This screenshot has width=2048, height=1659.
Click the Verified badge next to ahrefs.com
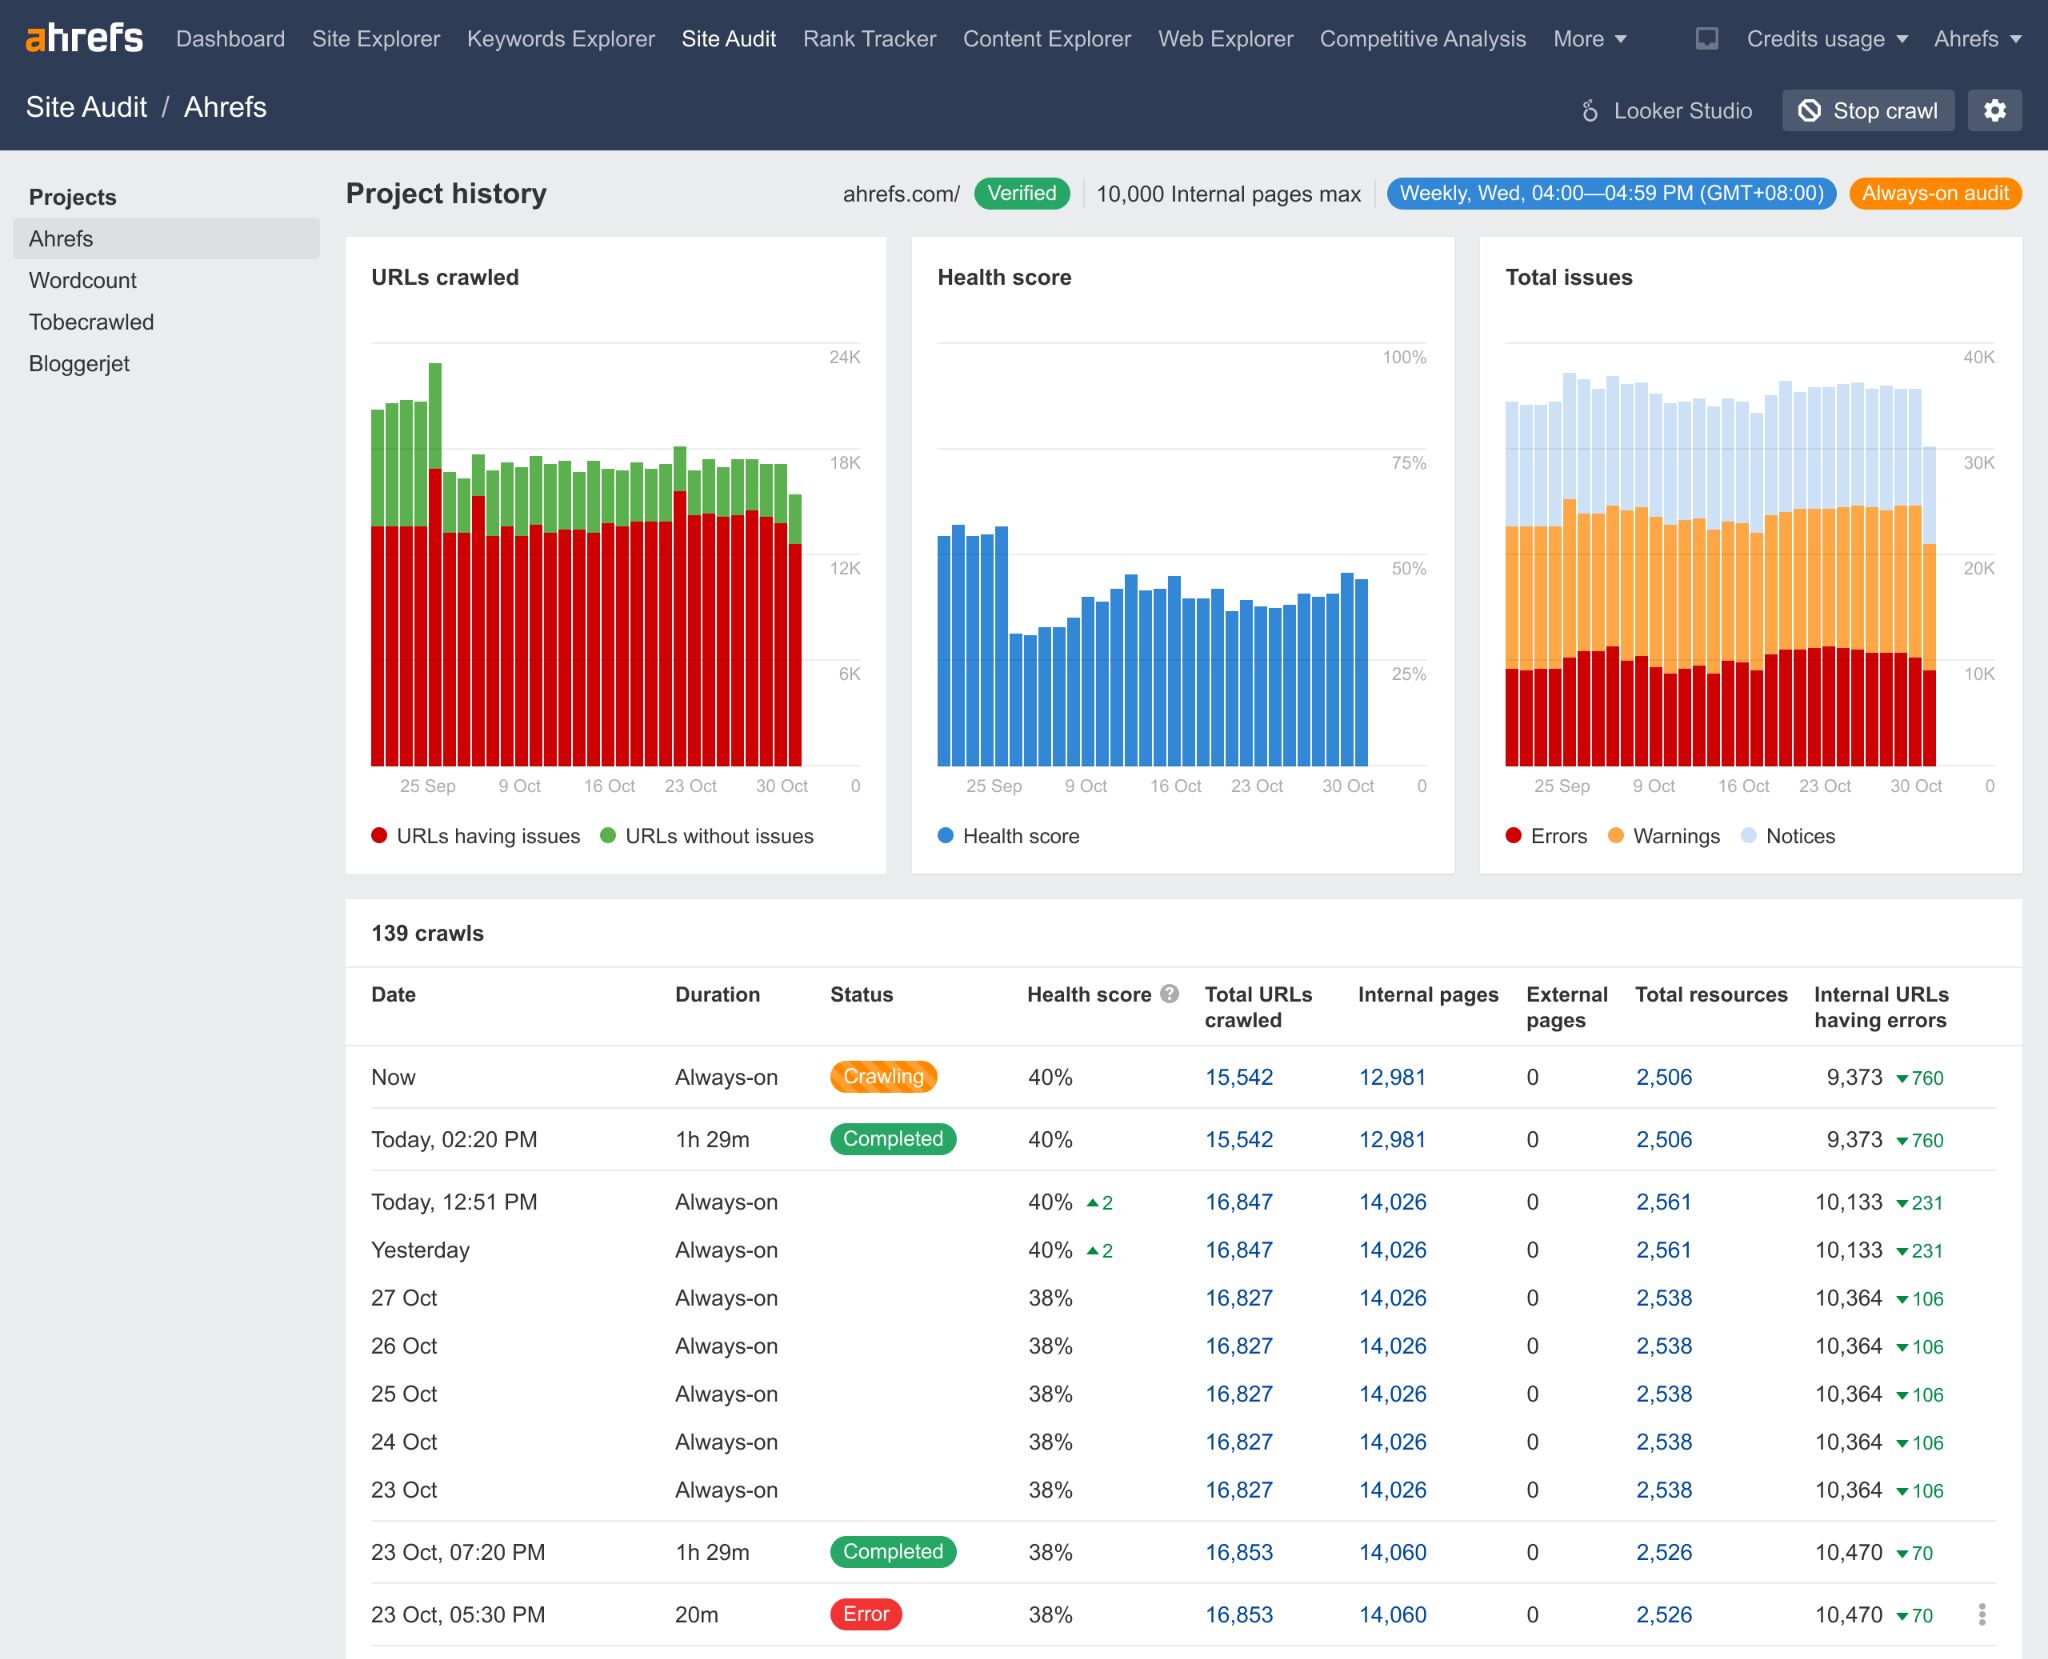1020,193
